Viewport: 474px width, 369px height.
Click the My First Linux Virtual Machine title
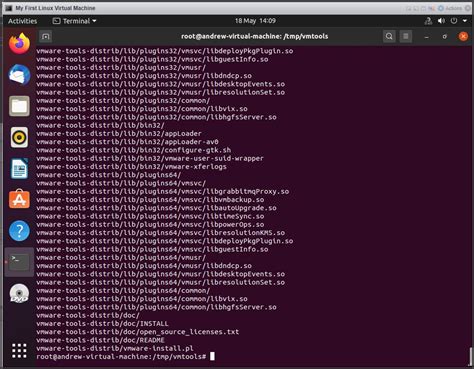pos(55,8)
